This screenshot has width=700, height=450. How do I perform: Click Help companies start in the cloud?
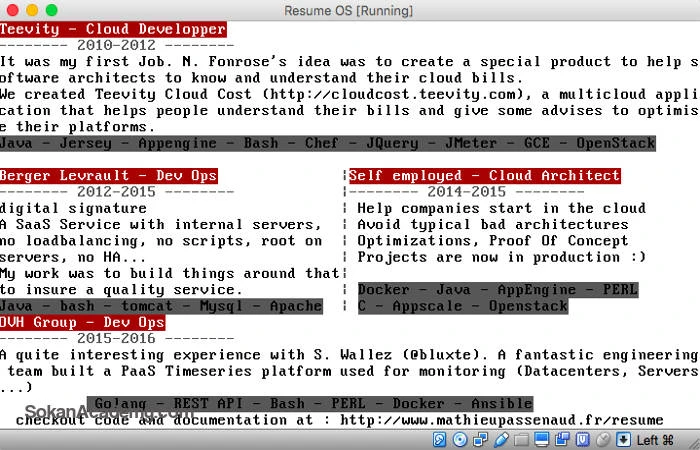coord(501,208)
